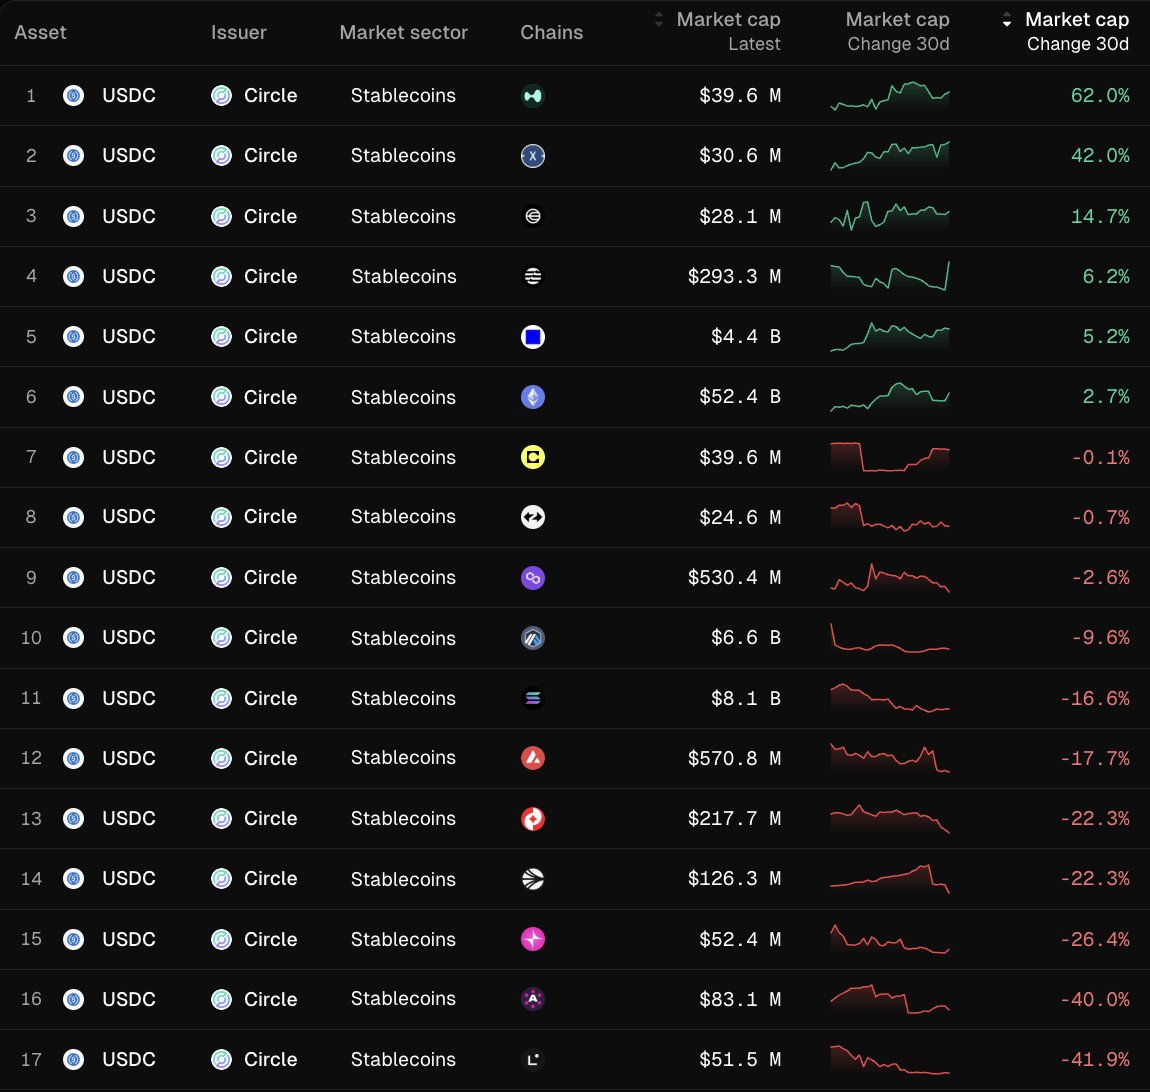Click the Linea chain icon in row 17
The image size is (1150, 1092).
click(x=533, y=1060)
